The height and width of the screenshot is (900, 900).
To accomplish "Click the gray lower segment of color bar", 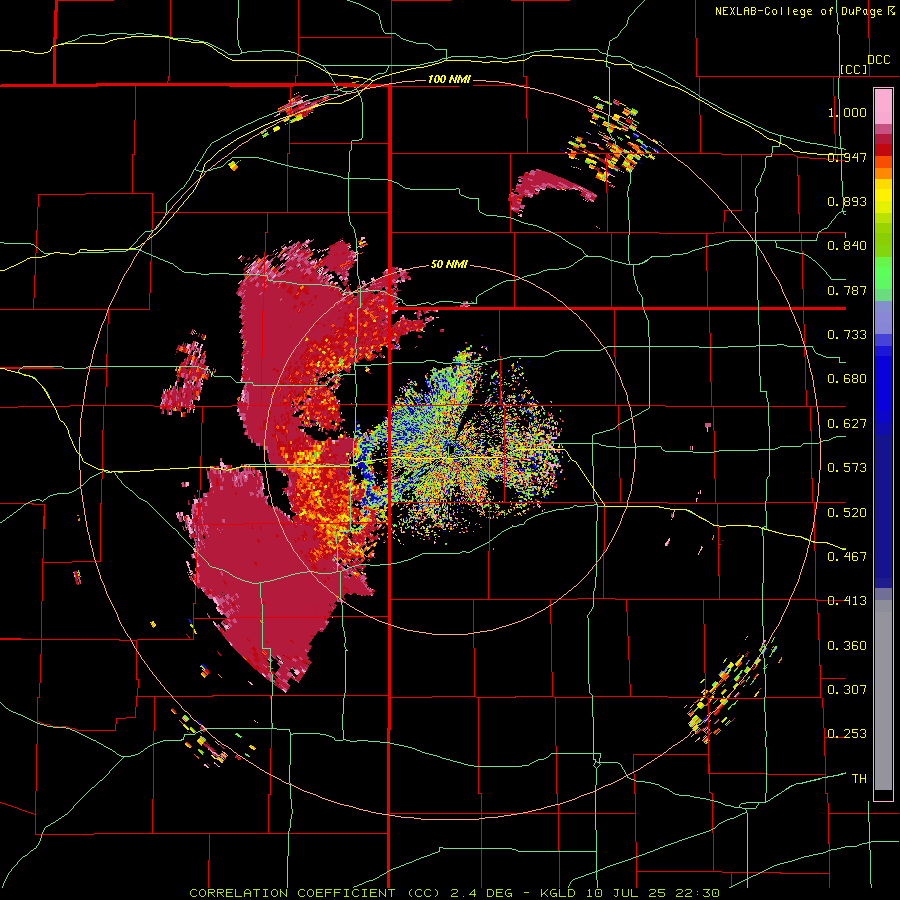I will tap(883, 695).
